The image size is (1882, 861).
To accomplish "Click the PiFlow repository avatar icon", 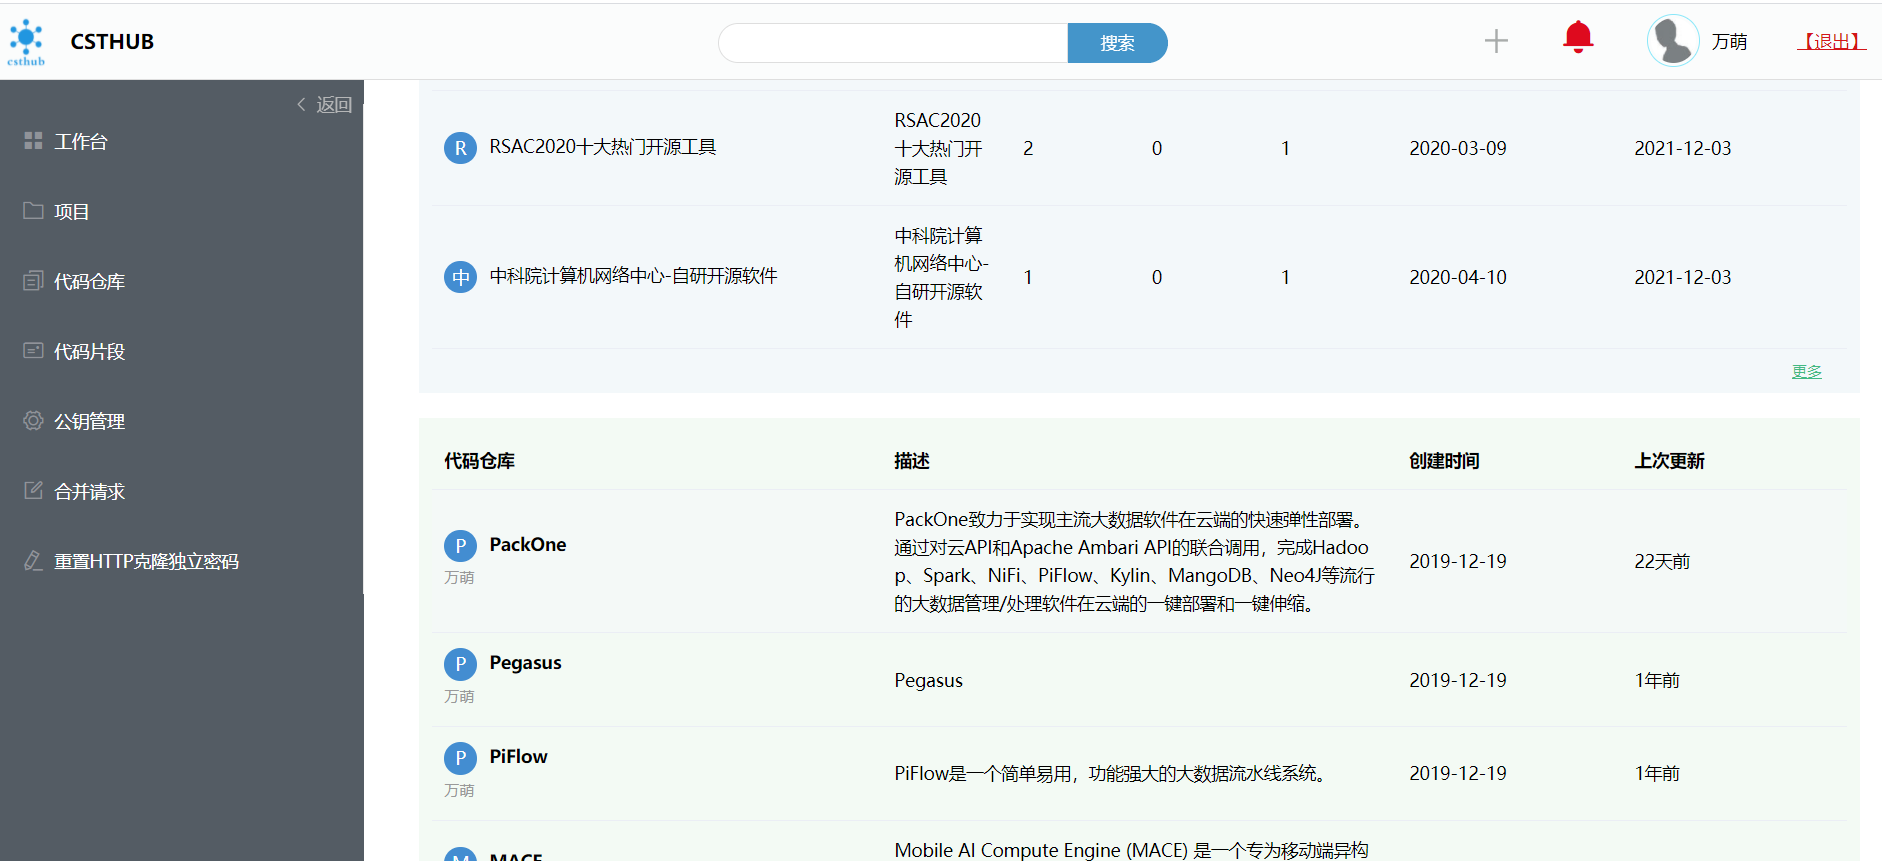I will tap(460, 758).
